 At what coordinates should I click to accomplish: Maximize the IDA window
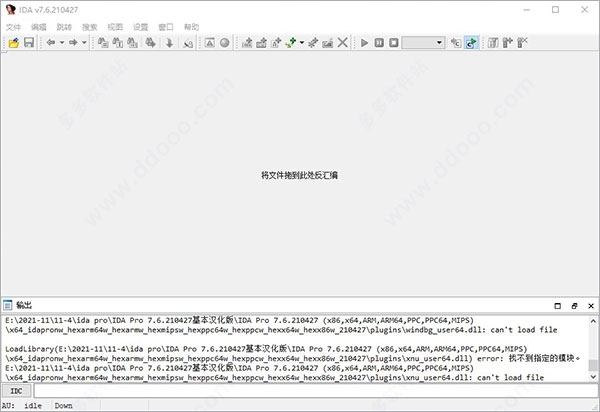(x=555, y=10)
